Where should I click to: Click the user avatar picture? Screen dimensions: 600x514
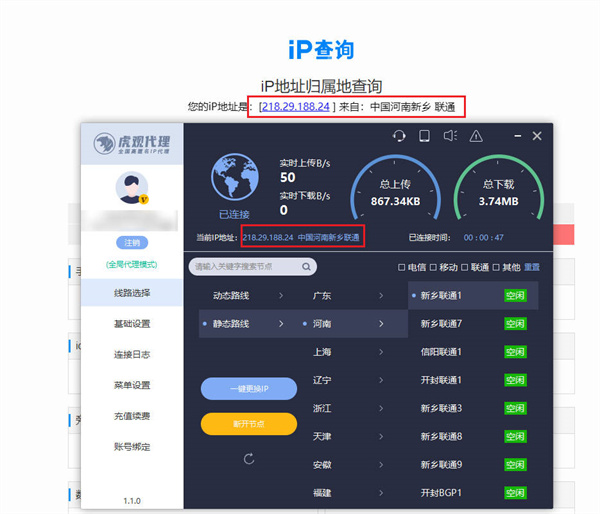tap(132, 188)
